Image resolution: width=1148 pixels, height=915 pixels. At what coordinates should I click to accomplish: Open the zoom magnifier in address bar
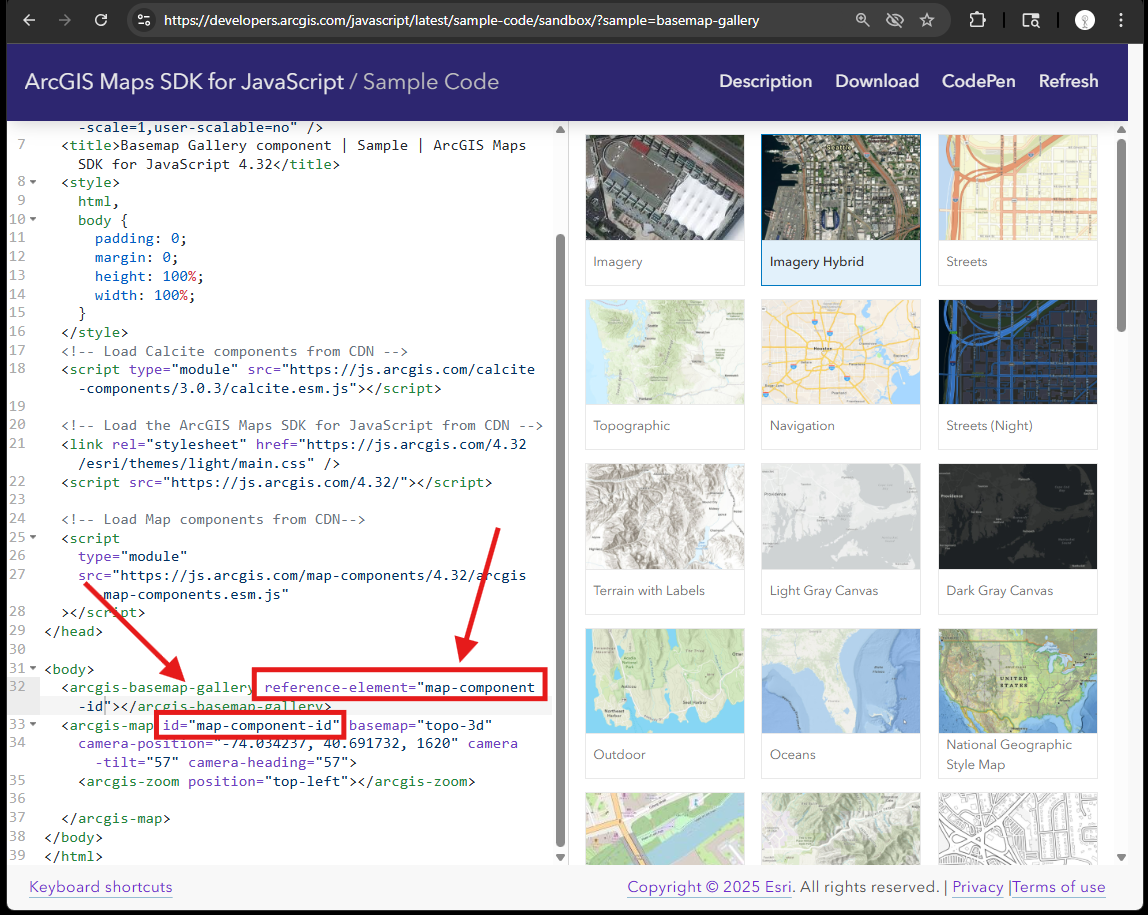click(x=862, y=20)
